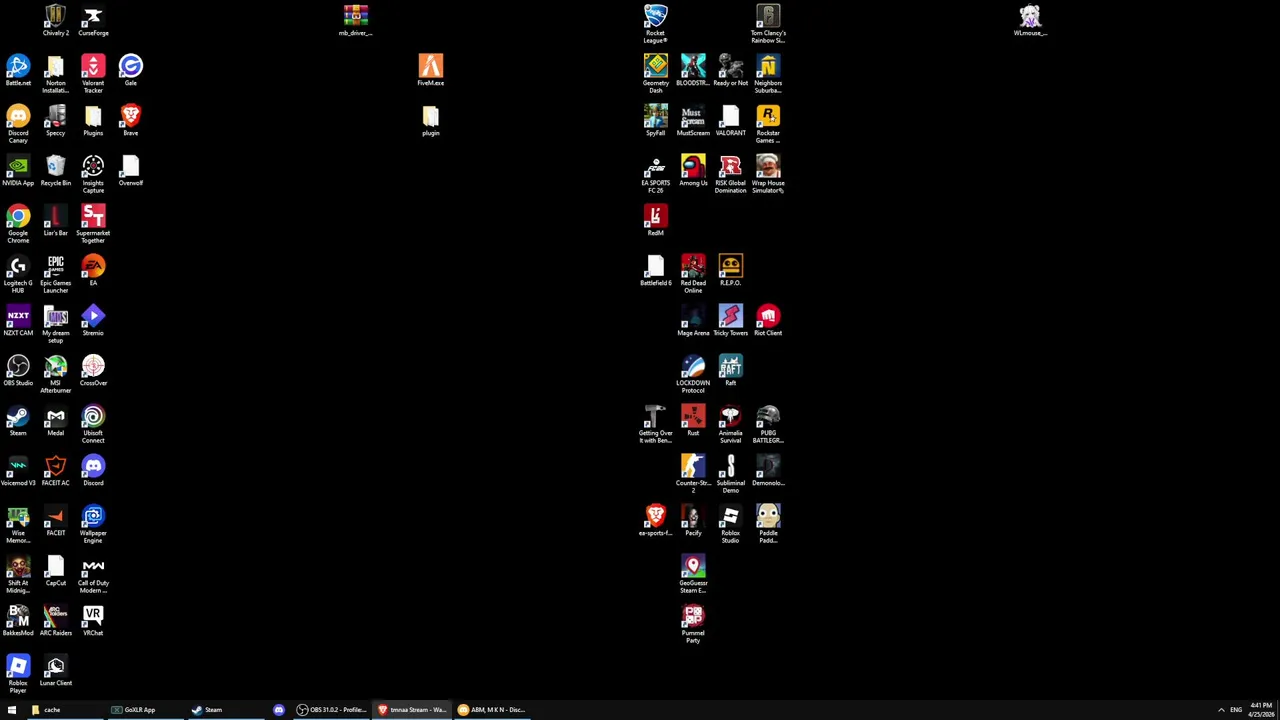Click the Among Us icon
The image size is (1280, 720).
(x=693, y=170)
